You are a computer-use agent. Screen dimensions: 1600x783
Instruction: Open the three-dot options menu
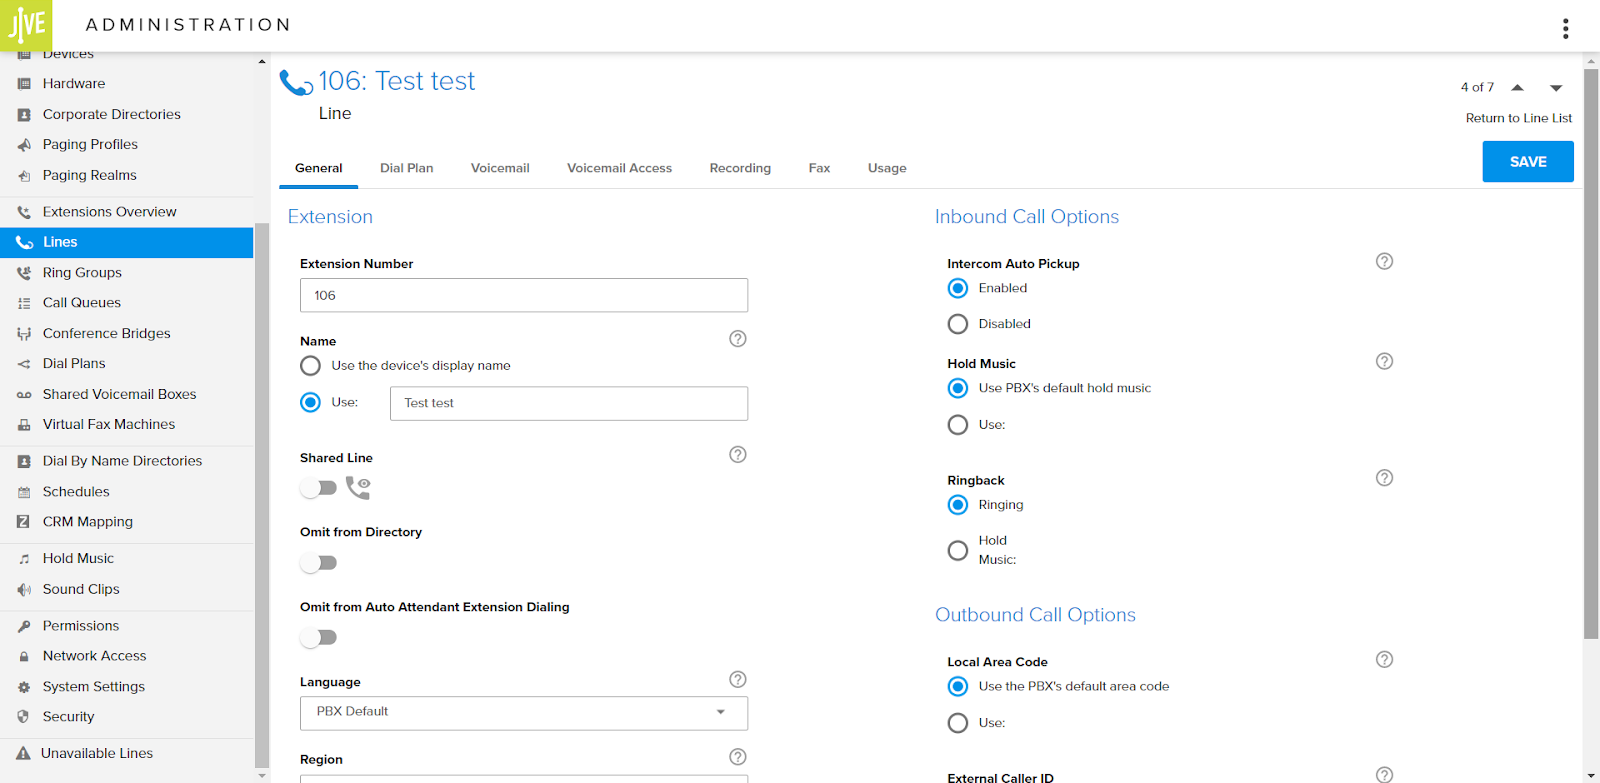pos(1566,28)
